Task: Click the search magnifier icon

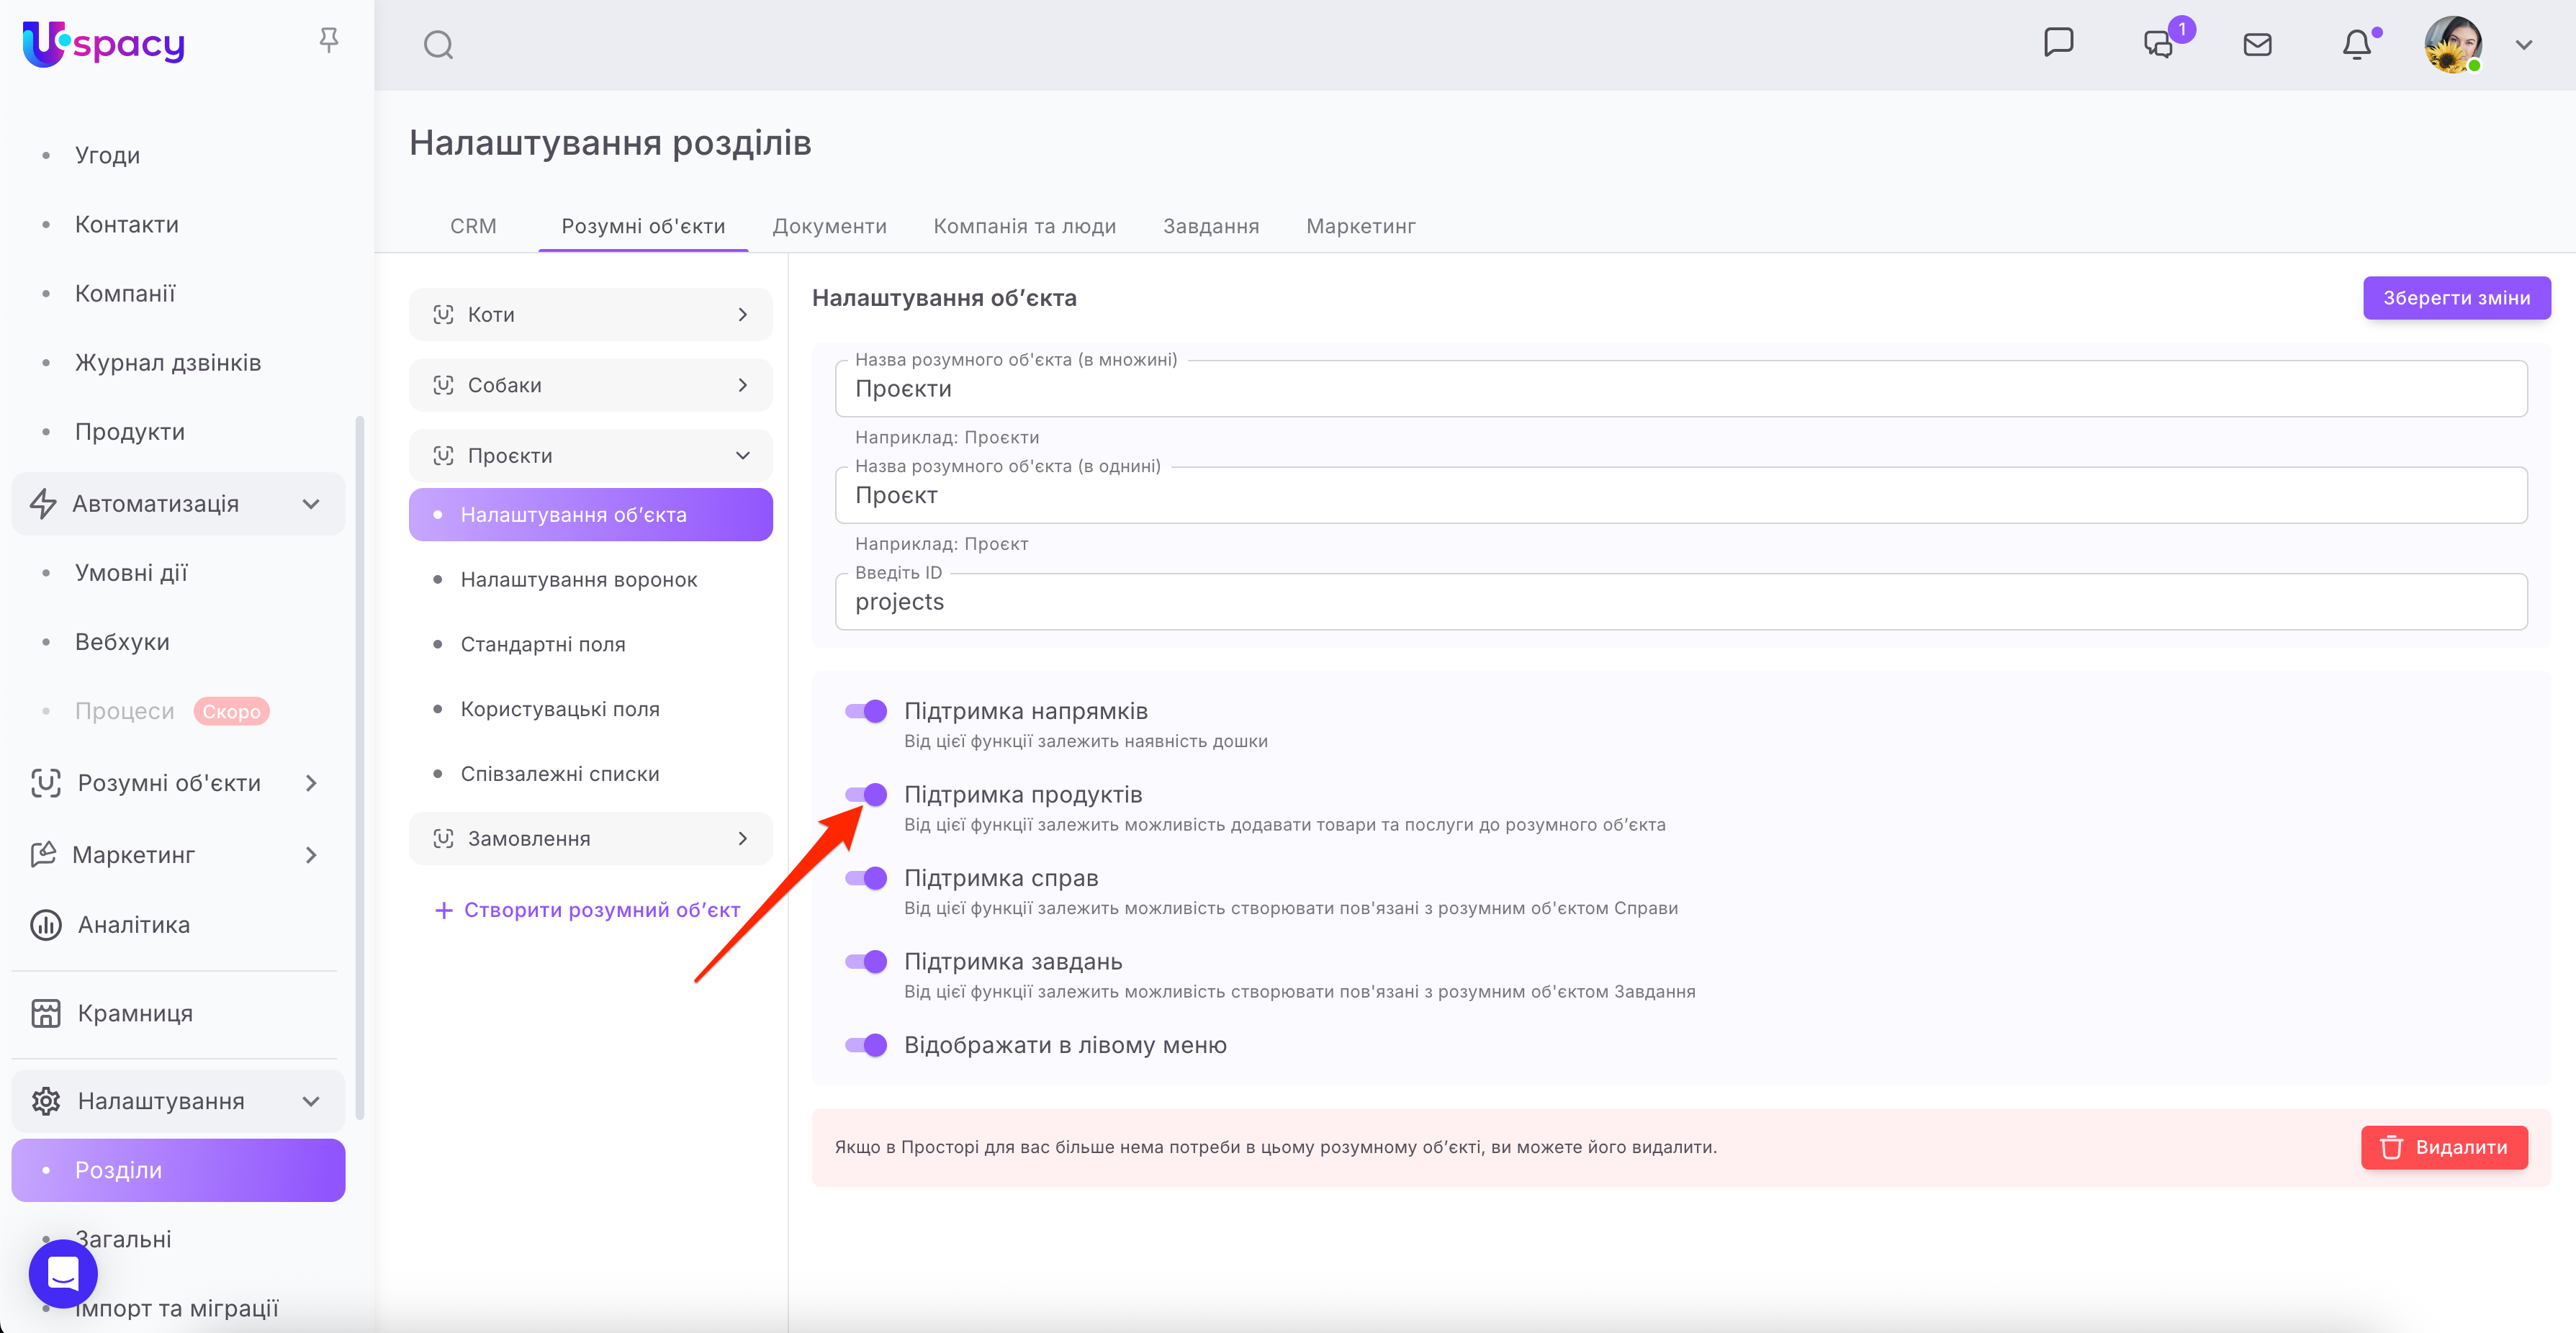Action: click(x=438, y=45)
